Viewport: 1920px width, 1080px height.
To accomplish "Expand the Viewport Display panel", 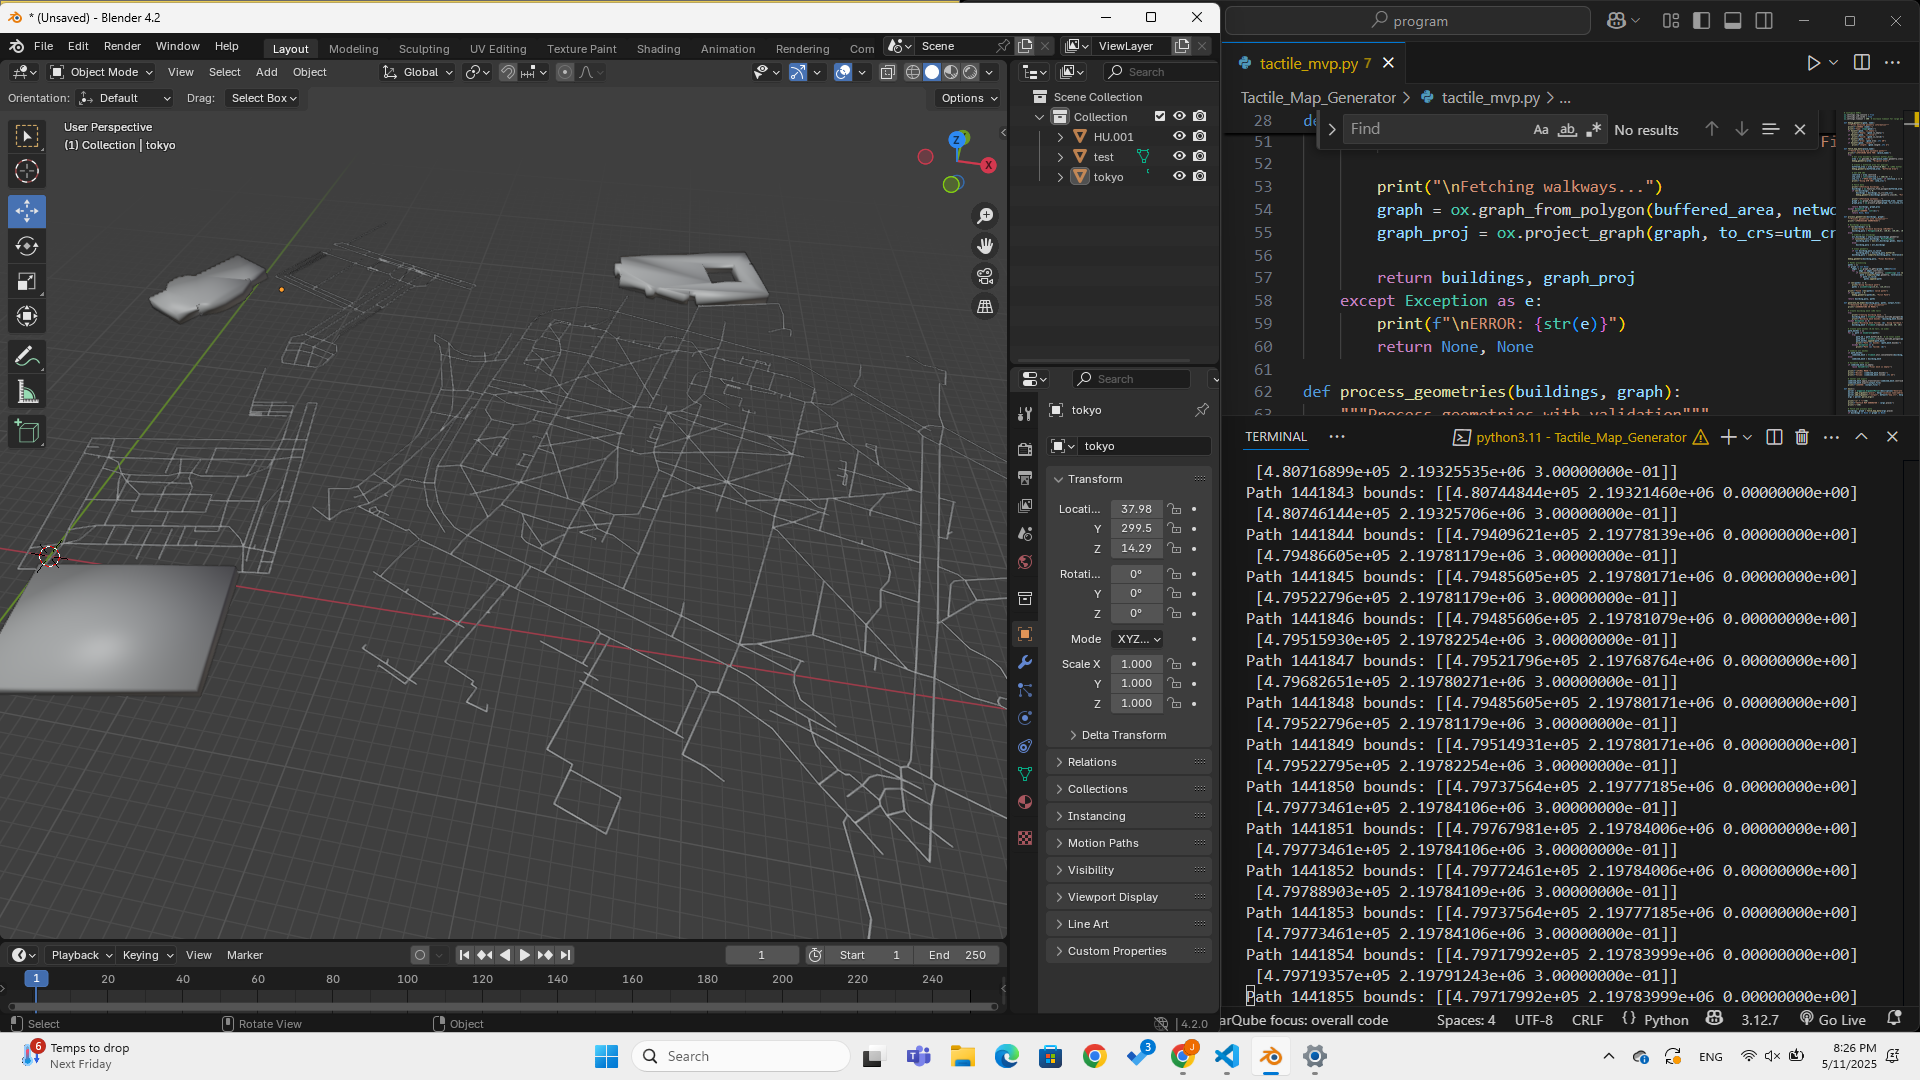I will pos(1112,897).
